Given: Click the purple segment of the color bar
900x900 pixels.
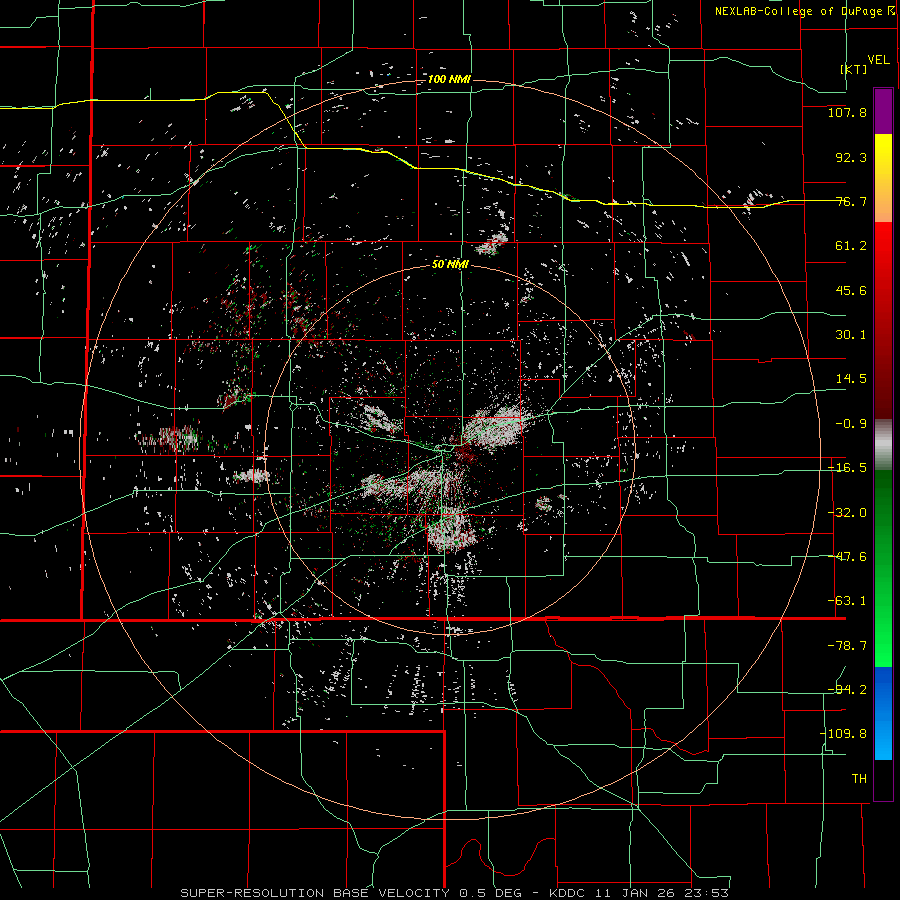Looking at the screenshot, I should [x=883, y=111].
